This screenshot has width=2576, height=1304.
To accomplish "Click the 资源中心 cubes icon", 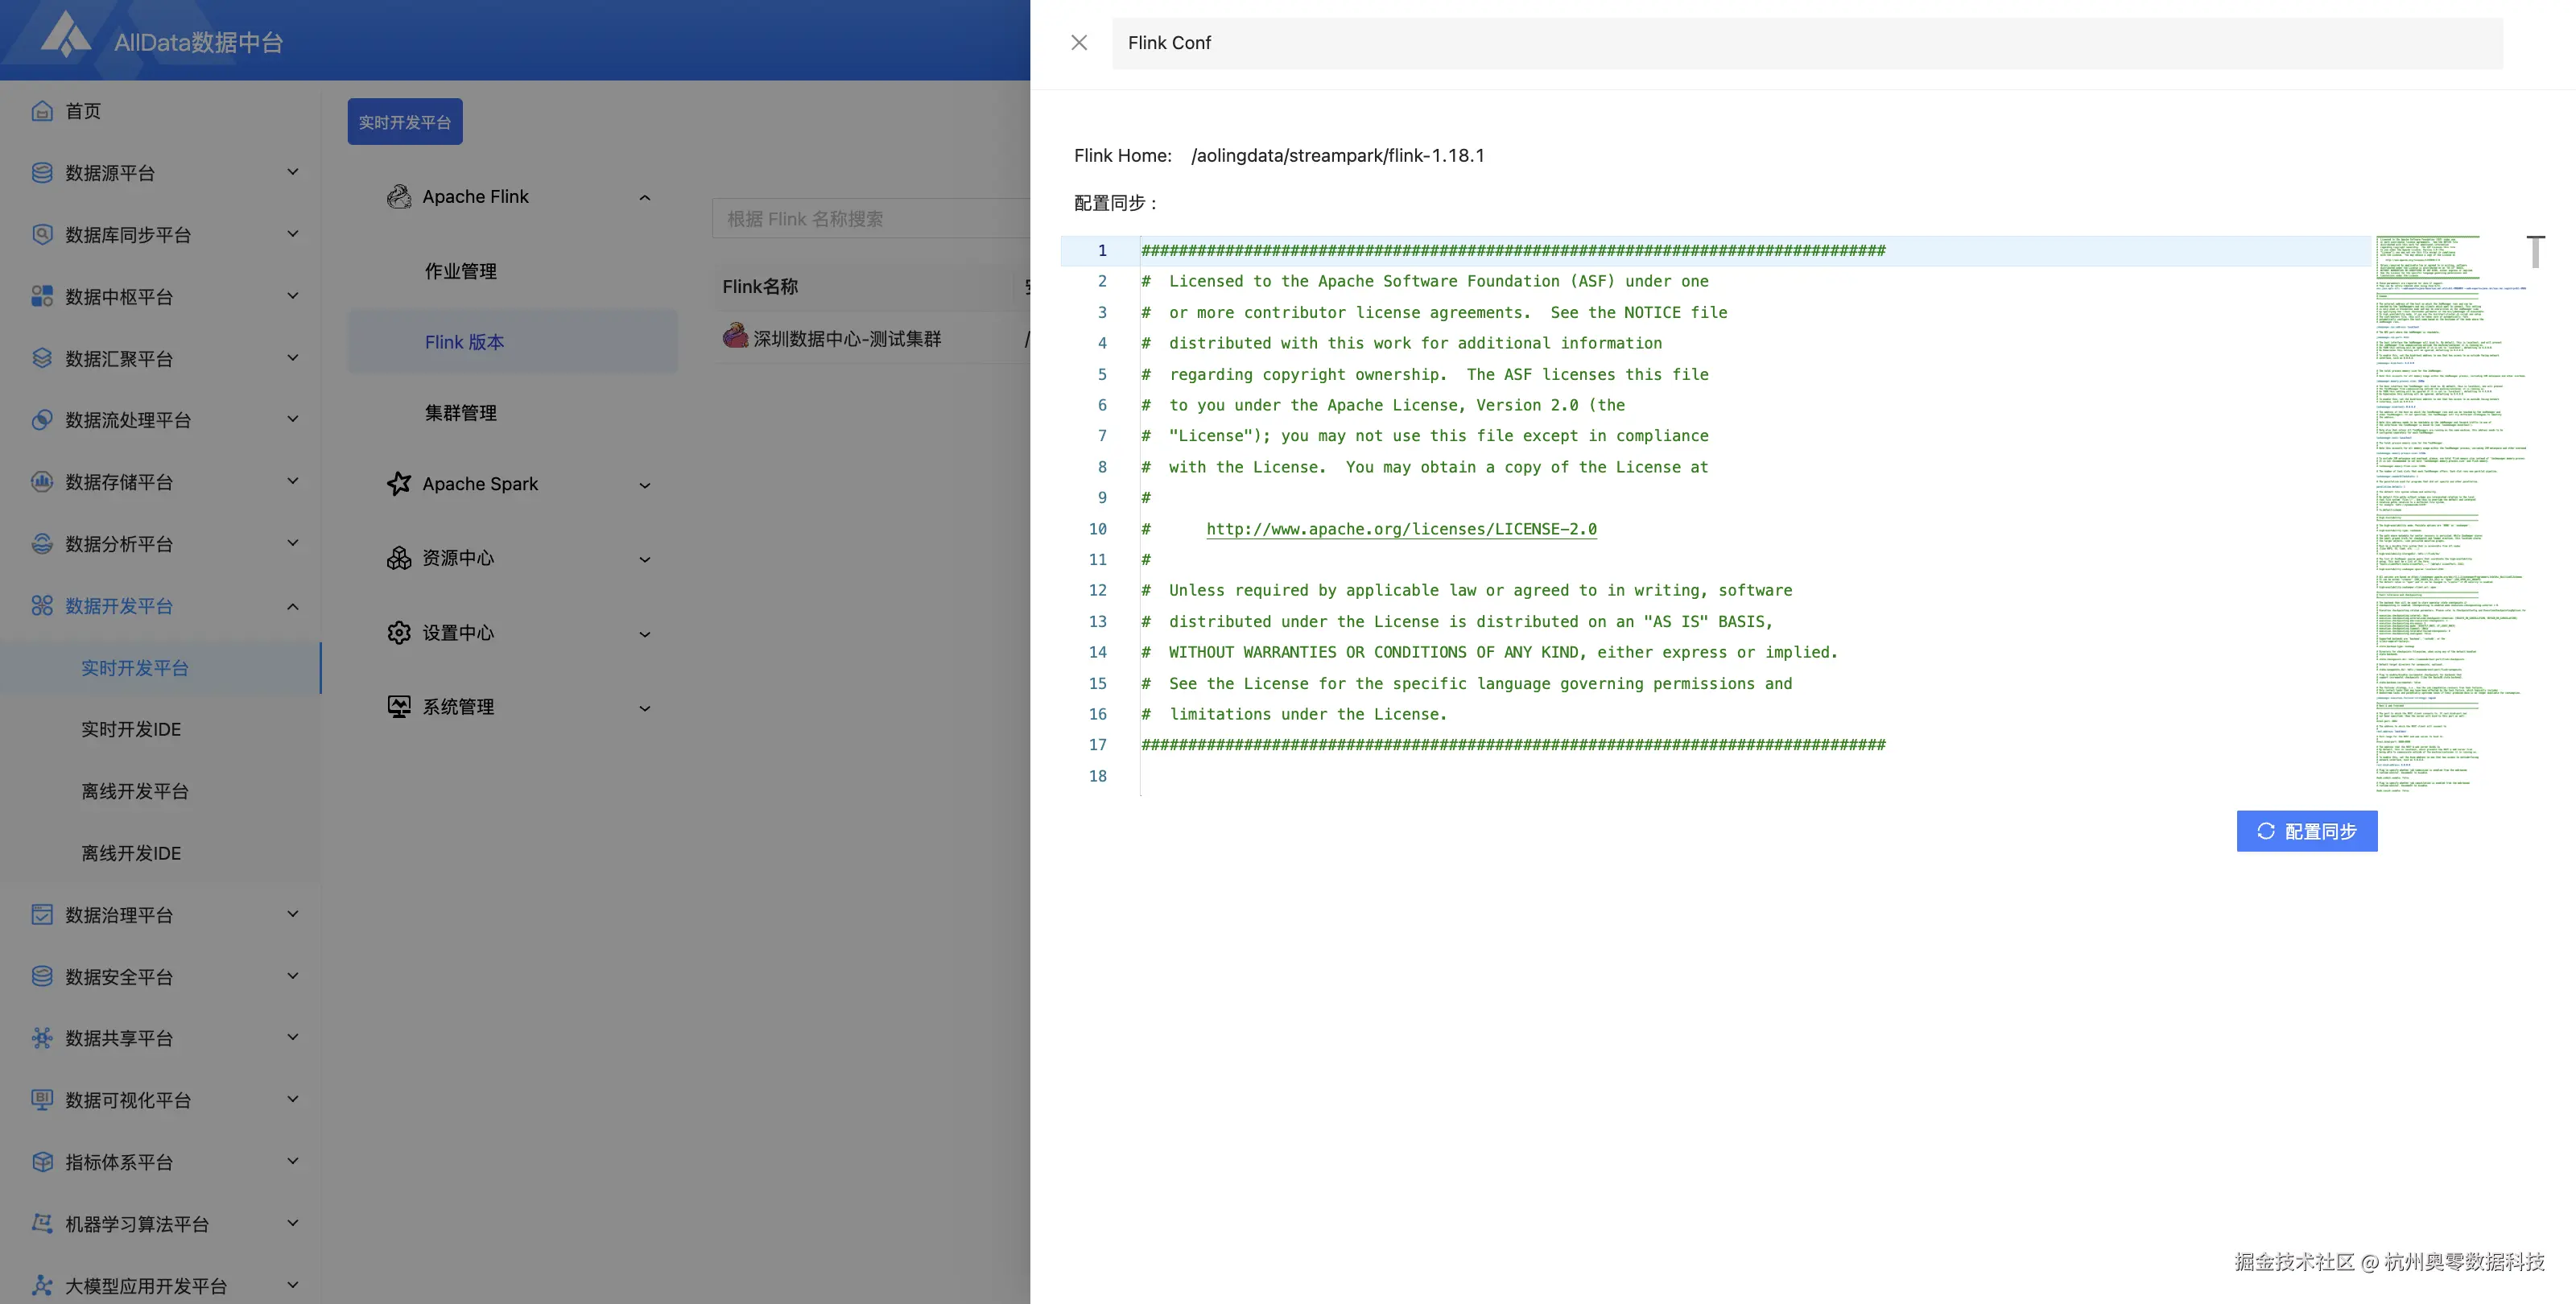I will tap(399, 558).
